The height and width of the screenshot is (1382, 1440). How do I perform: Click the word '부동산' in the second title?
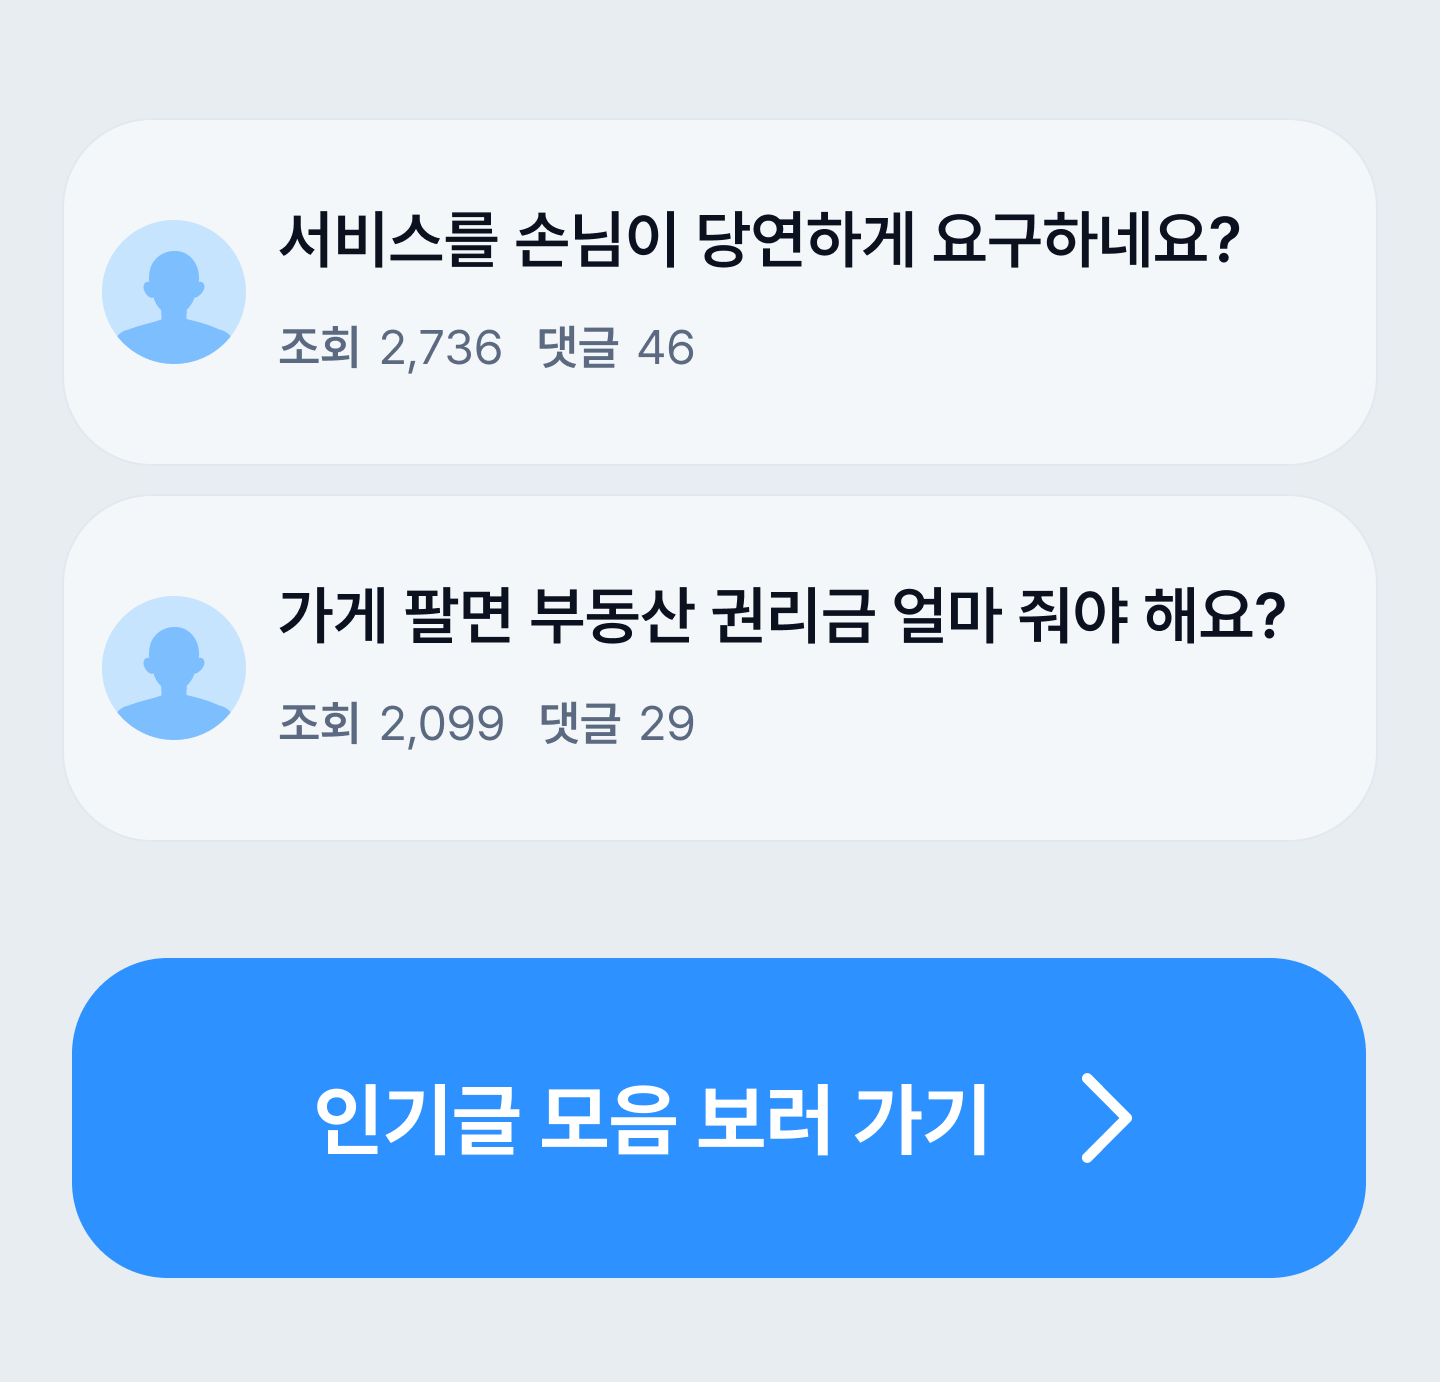tap(611, 616)
